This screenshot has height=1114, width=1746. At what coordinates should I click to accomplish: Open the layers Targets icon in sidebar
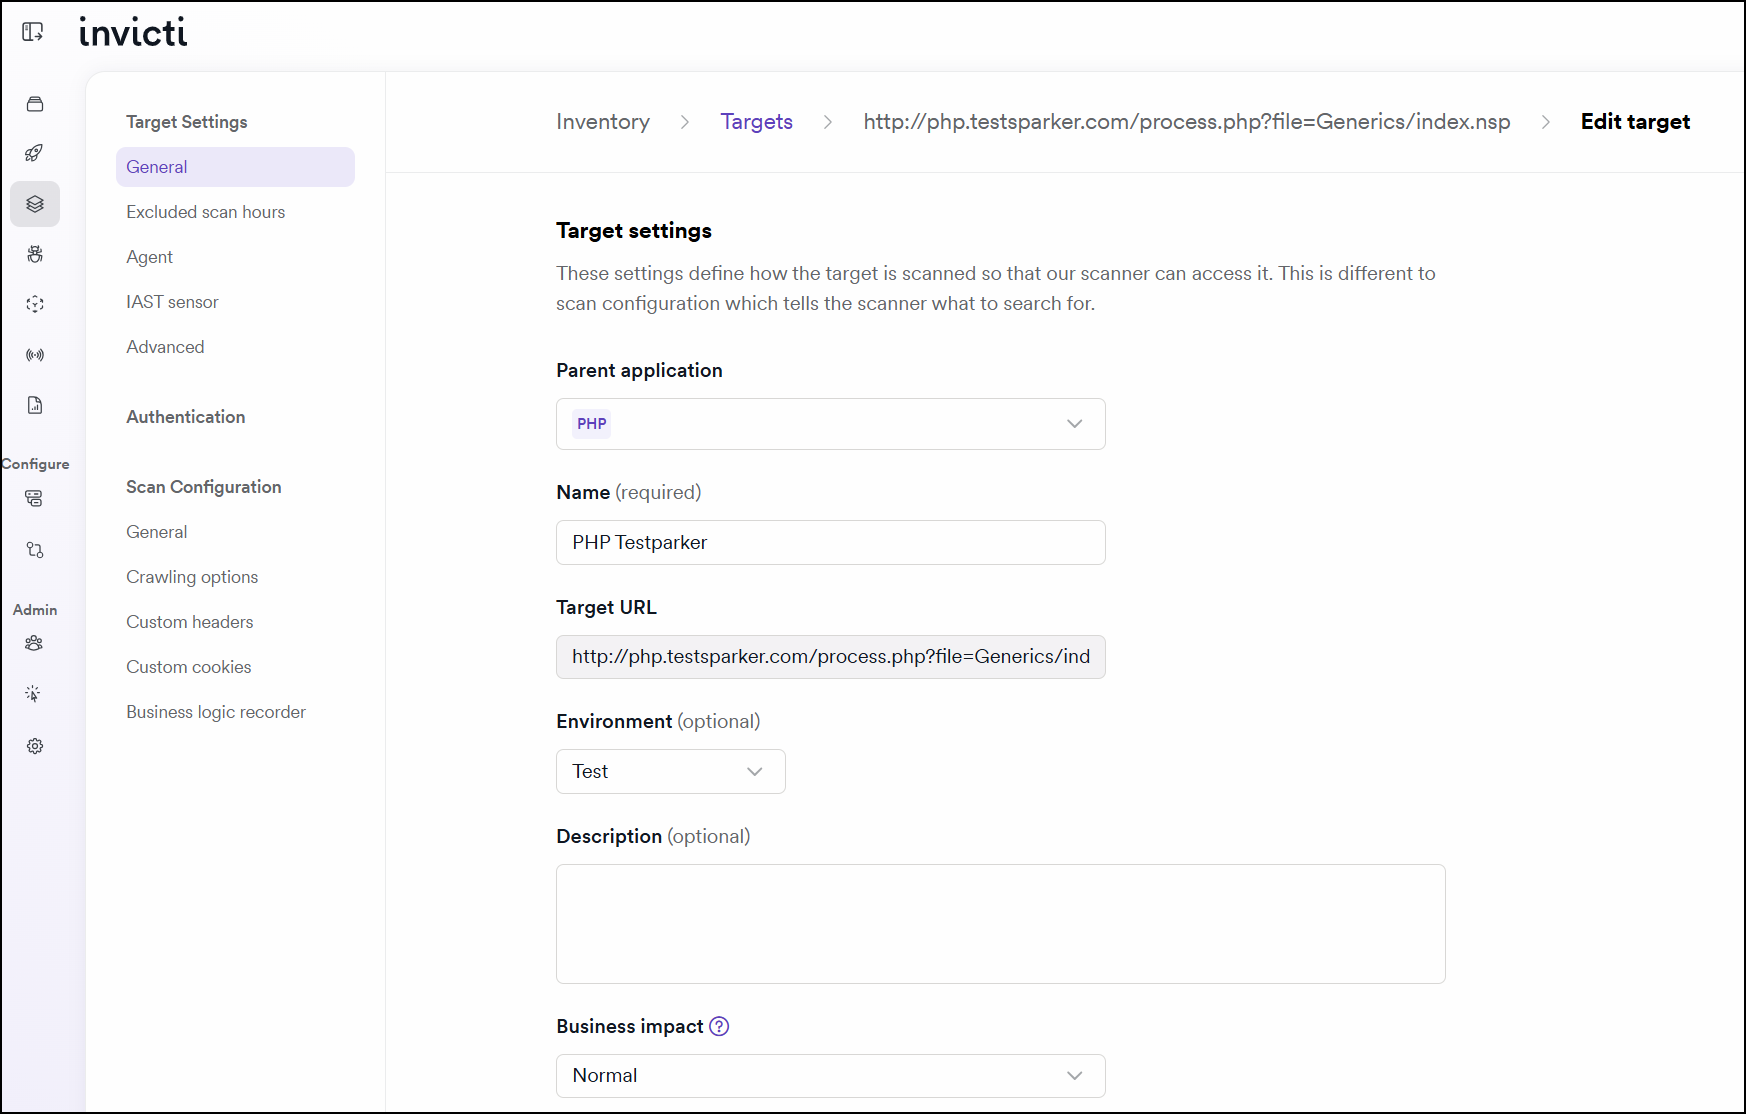[35, 203]
